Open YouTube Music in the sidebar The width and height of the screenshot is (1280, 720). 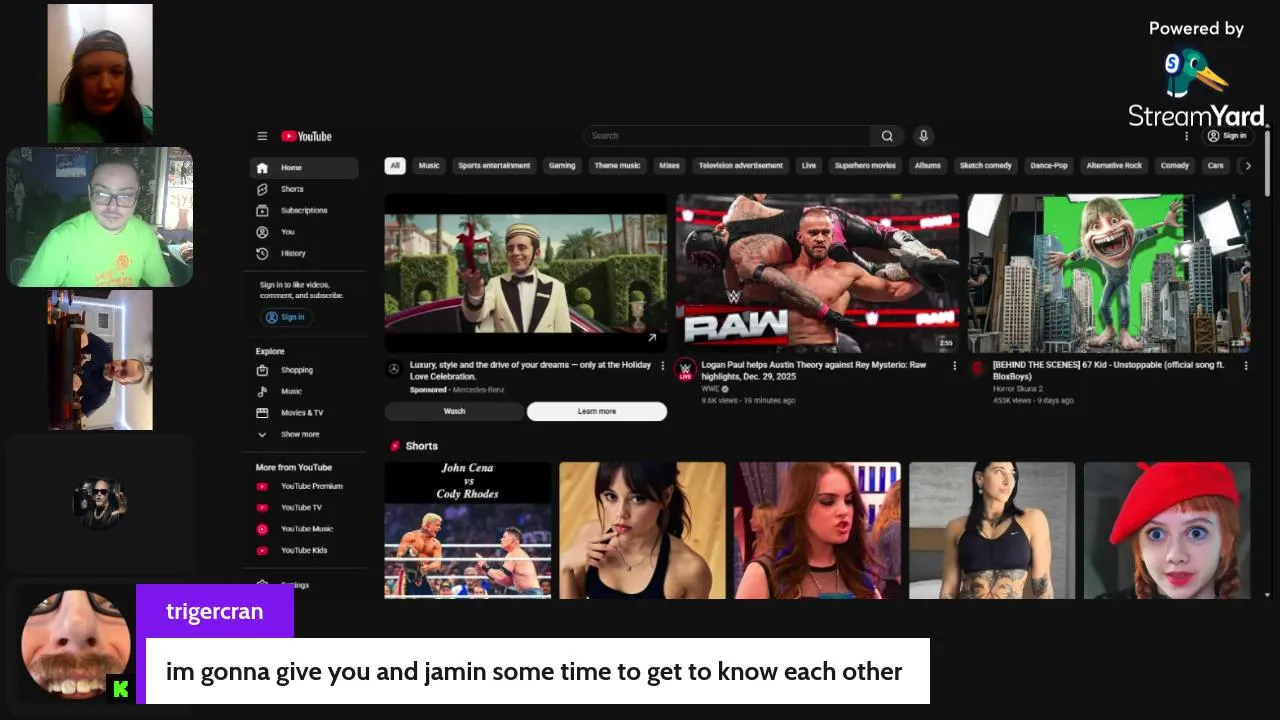click(304, 529)
